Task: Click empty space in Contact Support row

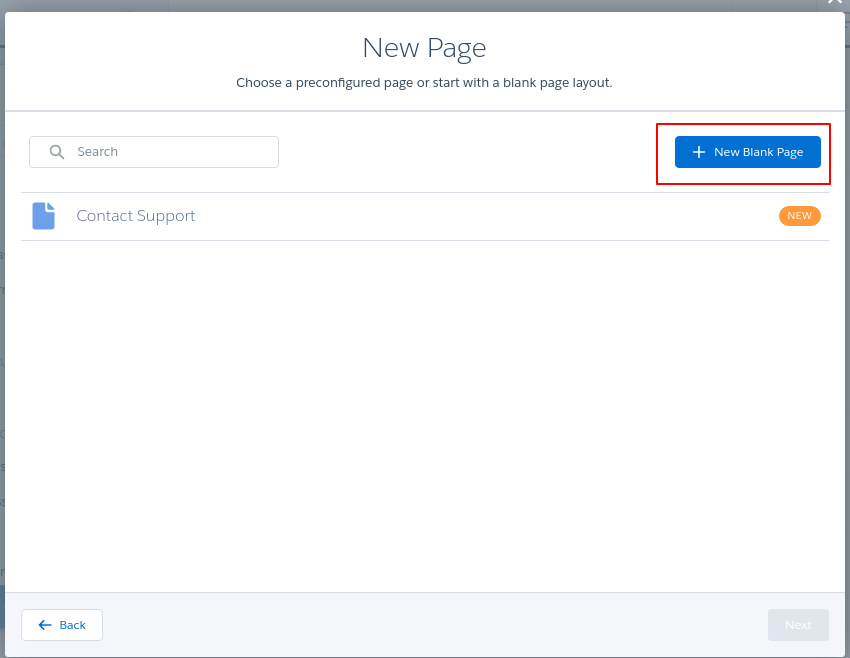Action: 480,216
